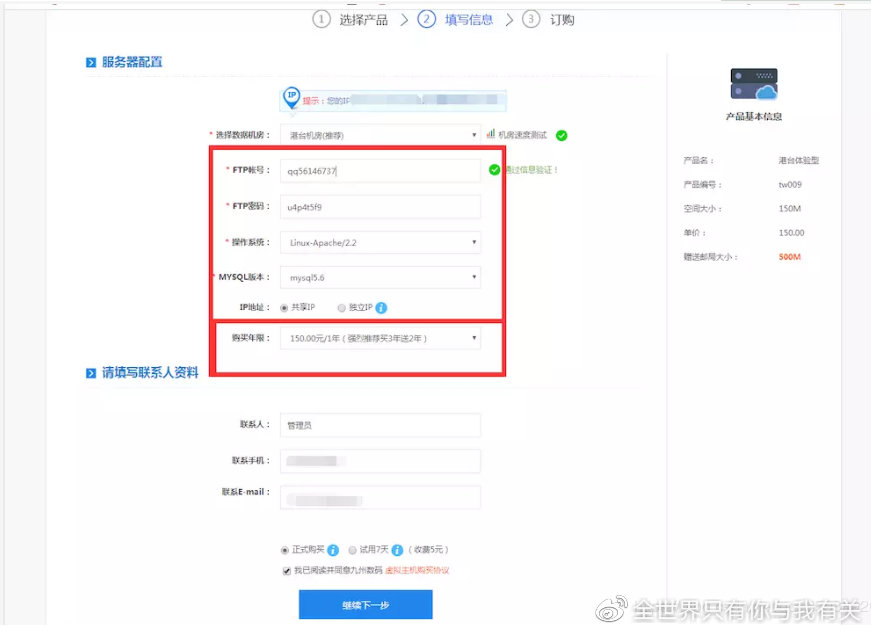Click the 机房速度测试 signal bars icon
The height and width of the screenshot is (631, 871).
pos(491,134)
